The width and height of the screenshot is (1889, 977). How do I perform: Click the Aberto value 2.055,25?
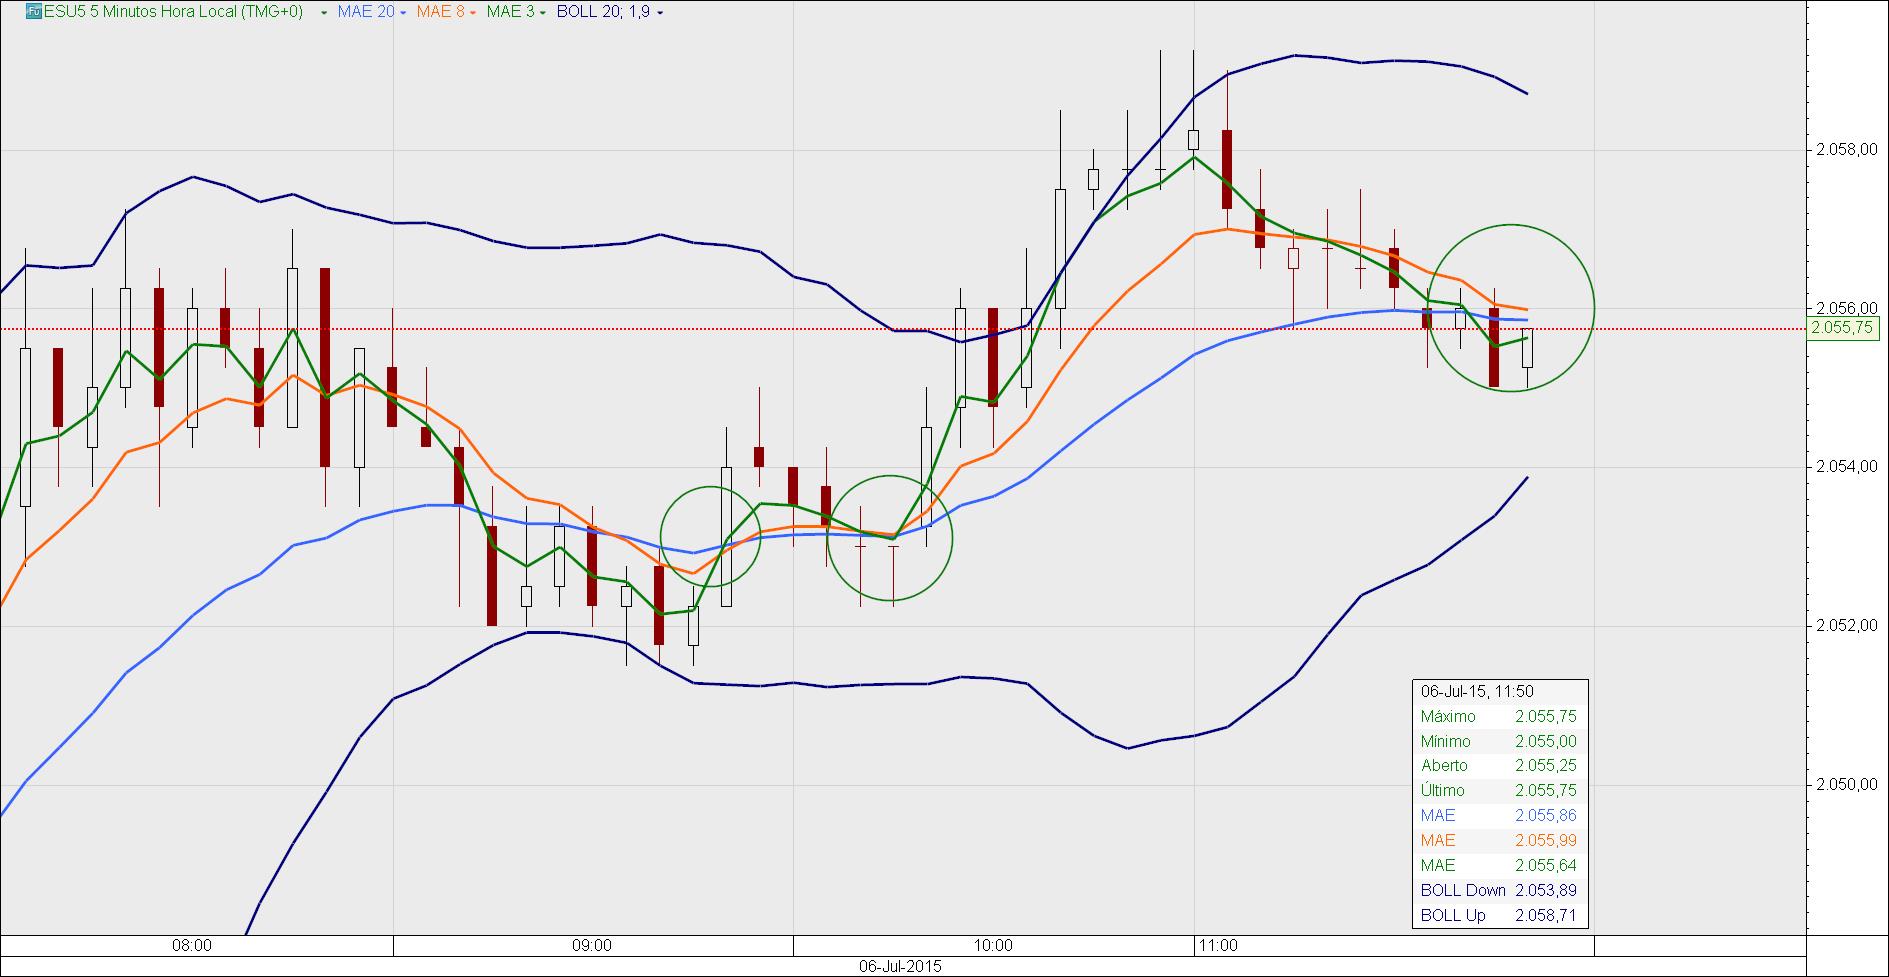(x=1545, y=766)
